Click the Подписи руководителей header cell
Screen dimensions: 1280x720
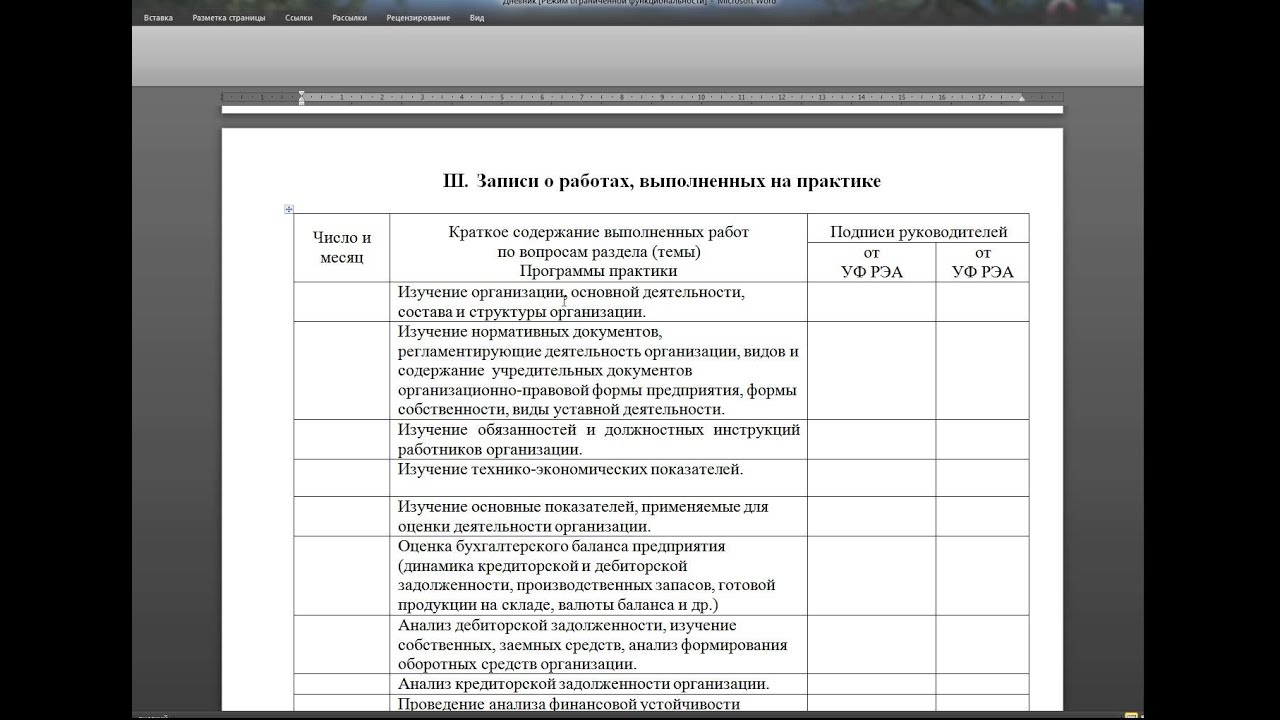point(918,232)
